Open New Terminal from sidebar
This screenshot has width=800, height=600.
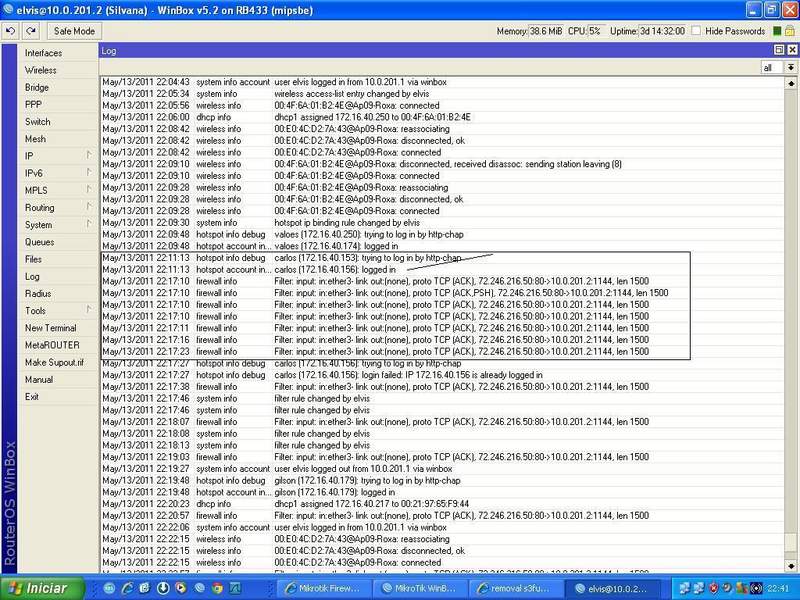(57, 328)
